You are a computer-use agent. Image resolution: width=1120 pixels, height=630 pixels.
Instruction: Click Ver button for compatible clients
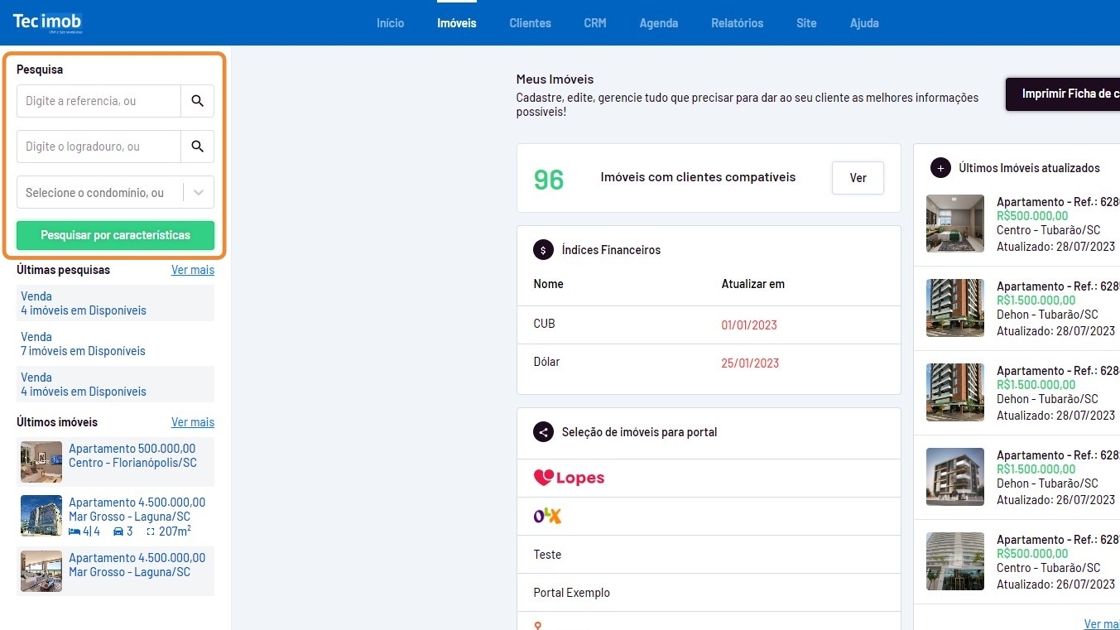(857, 178)
